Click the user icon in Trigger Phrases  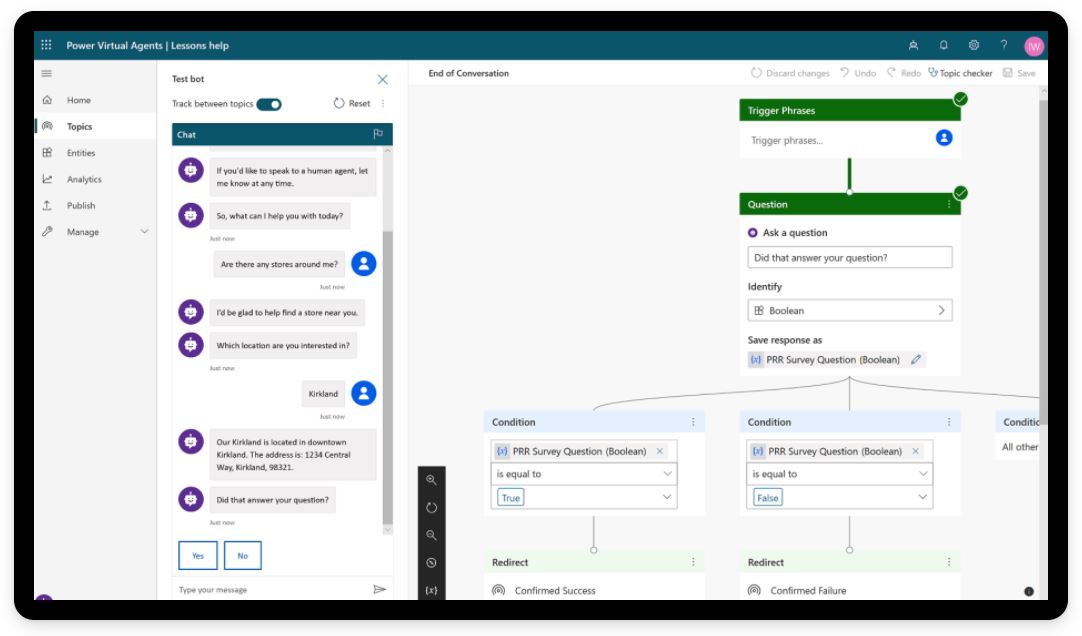point(944,138)
